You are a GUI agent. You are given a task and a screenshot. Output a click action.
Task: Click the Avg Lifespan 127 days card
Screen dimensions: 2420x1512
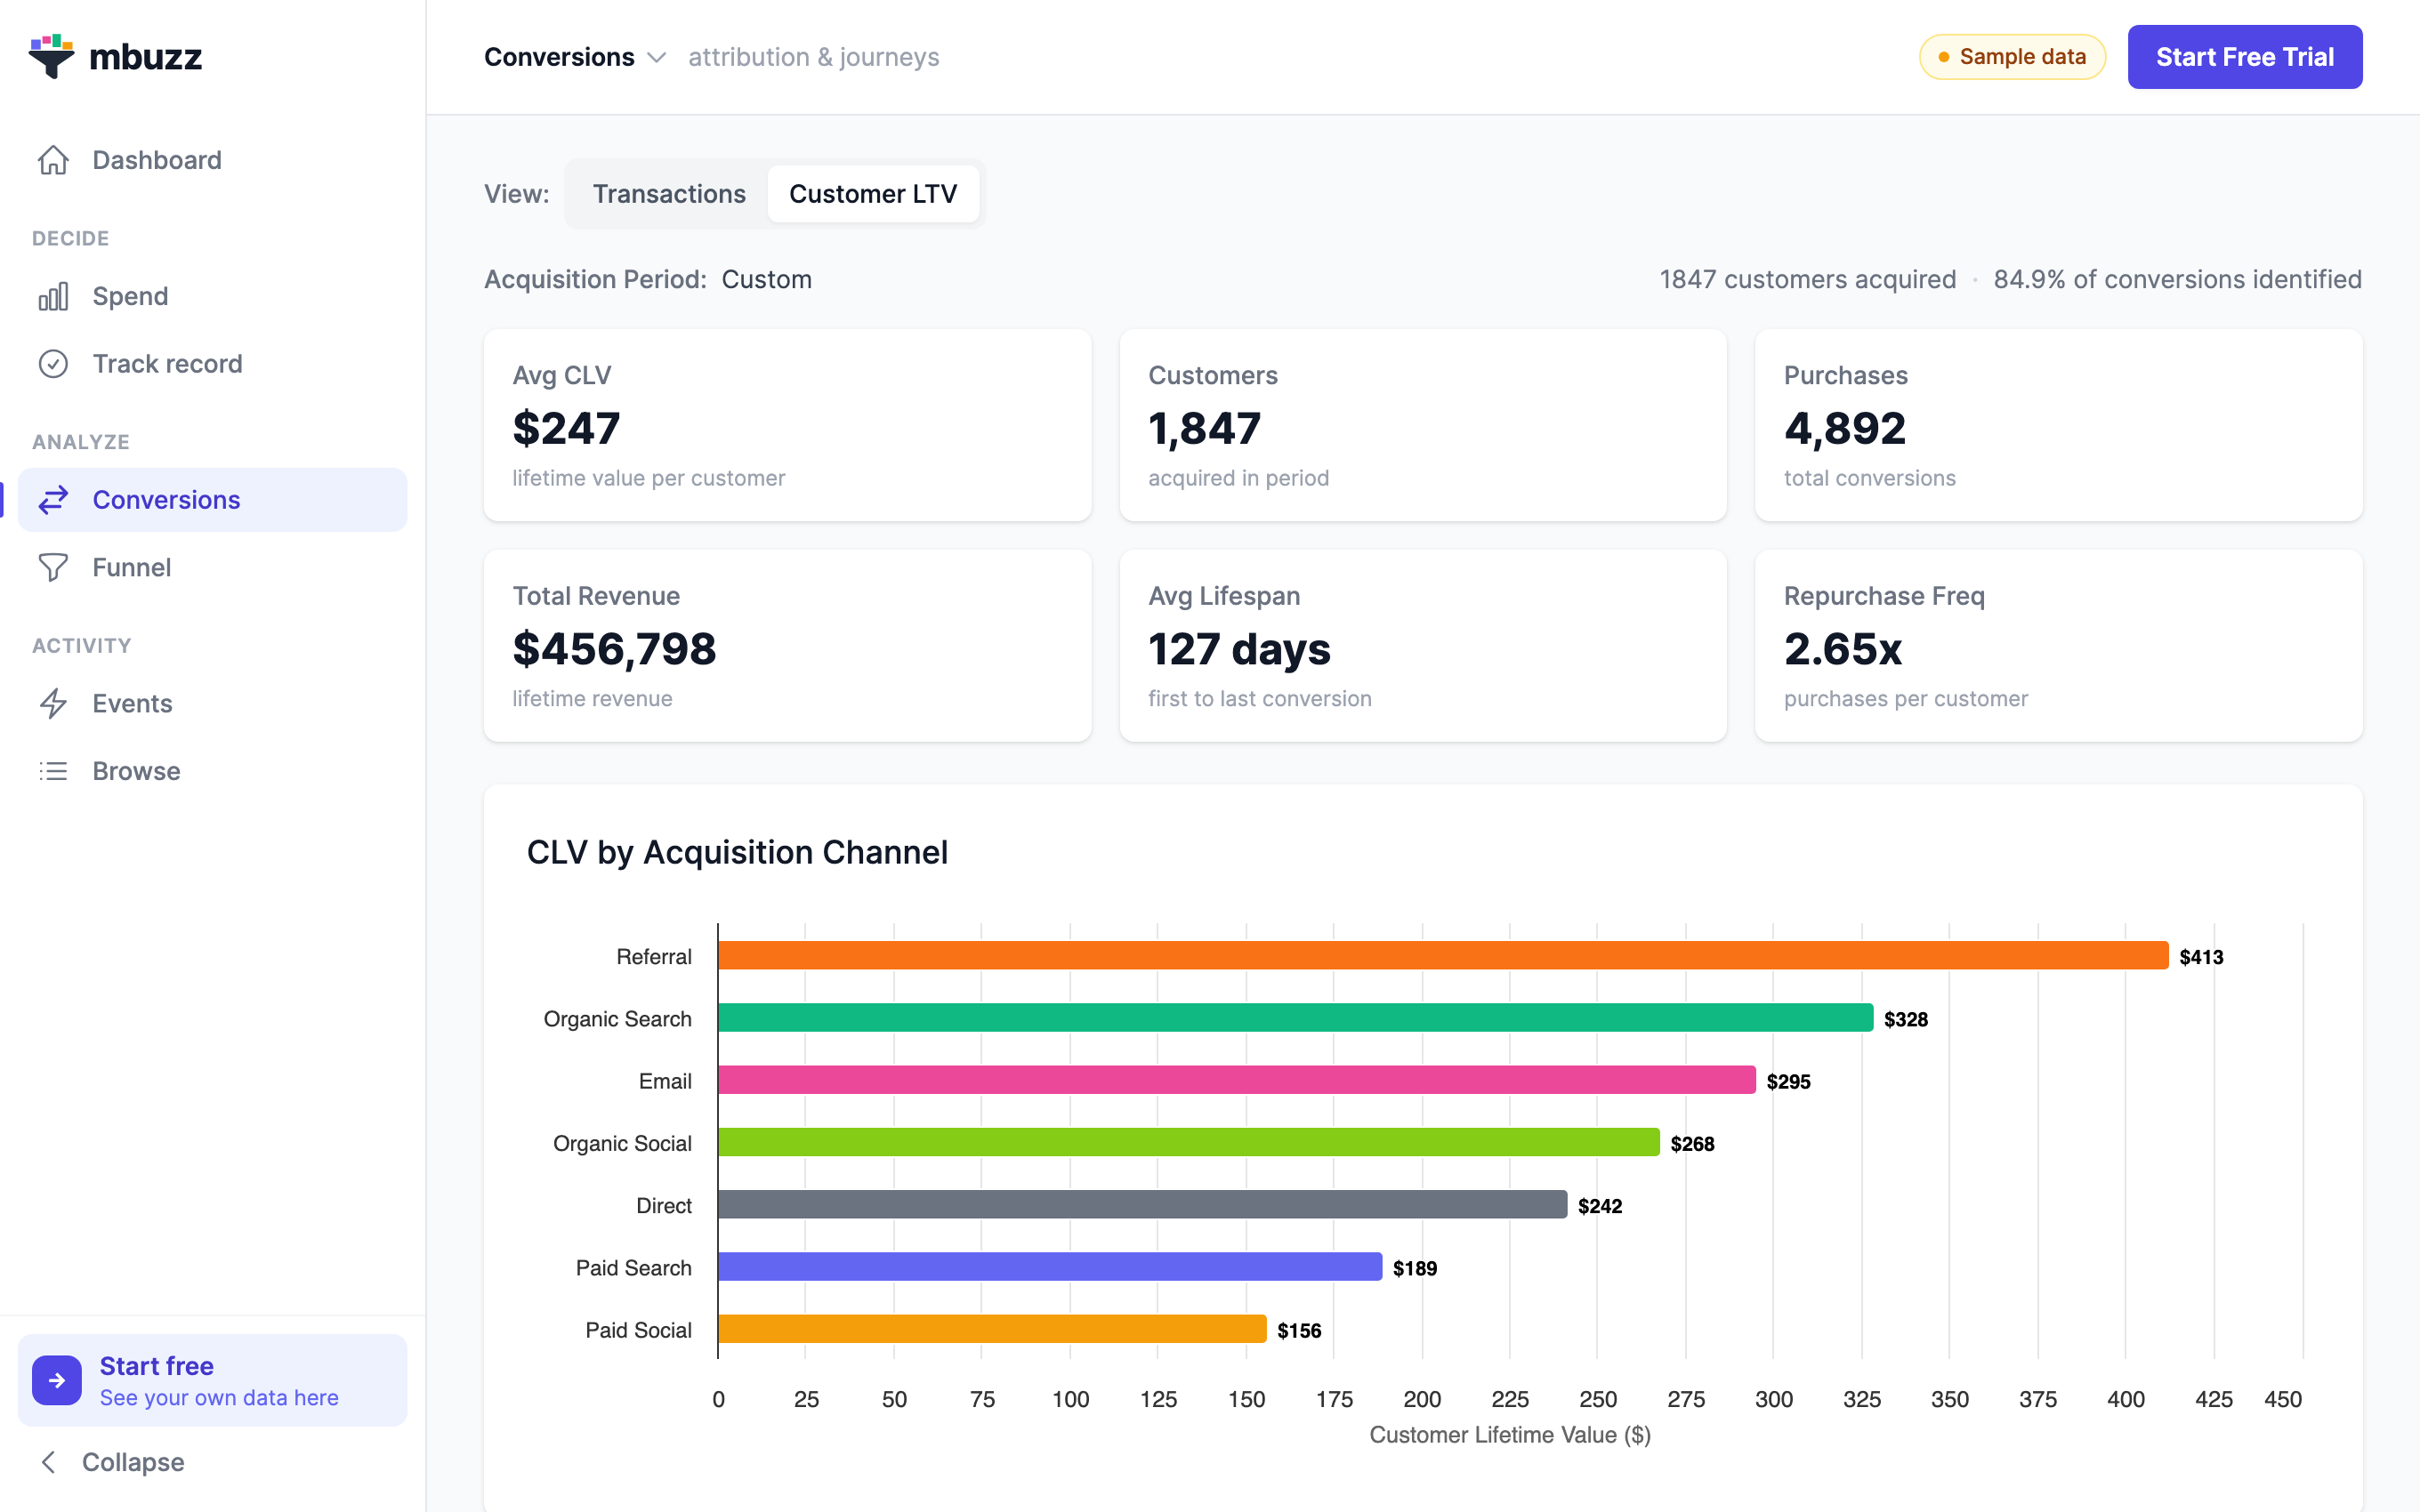click(x=1423, y=646)
